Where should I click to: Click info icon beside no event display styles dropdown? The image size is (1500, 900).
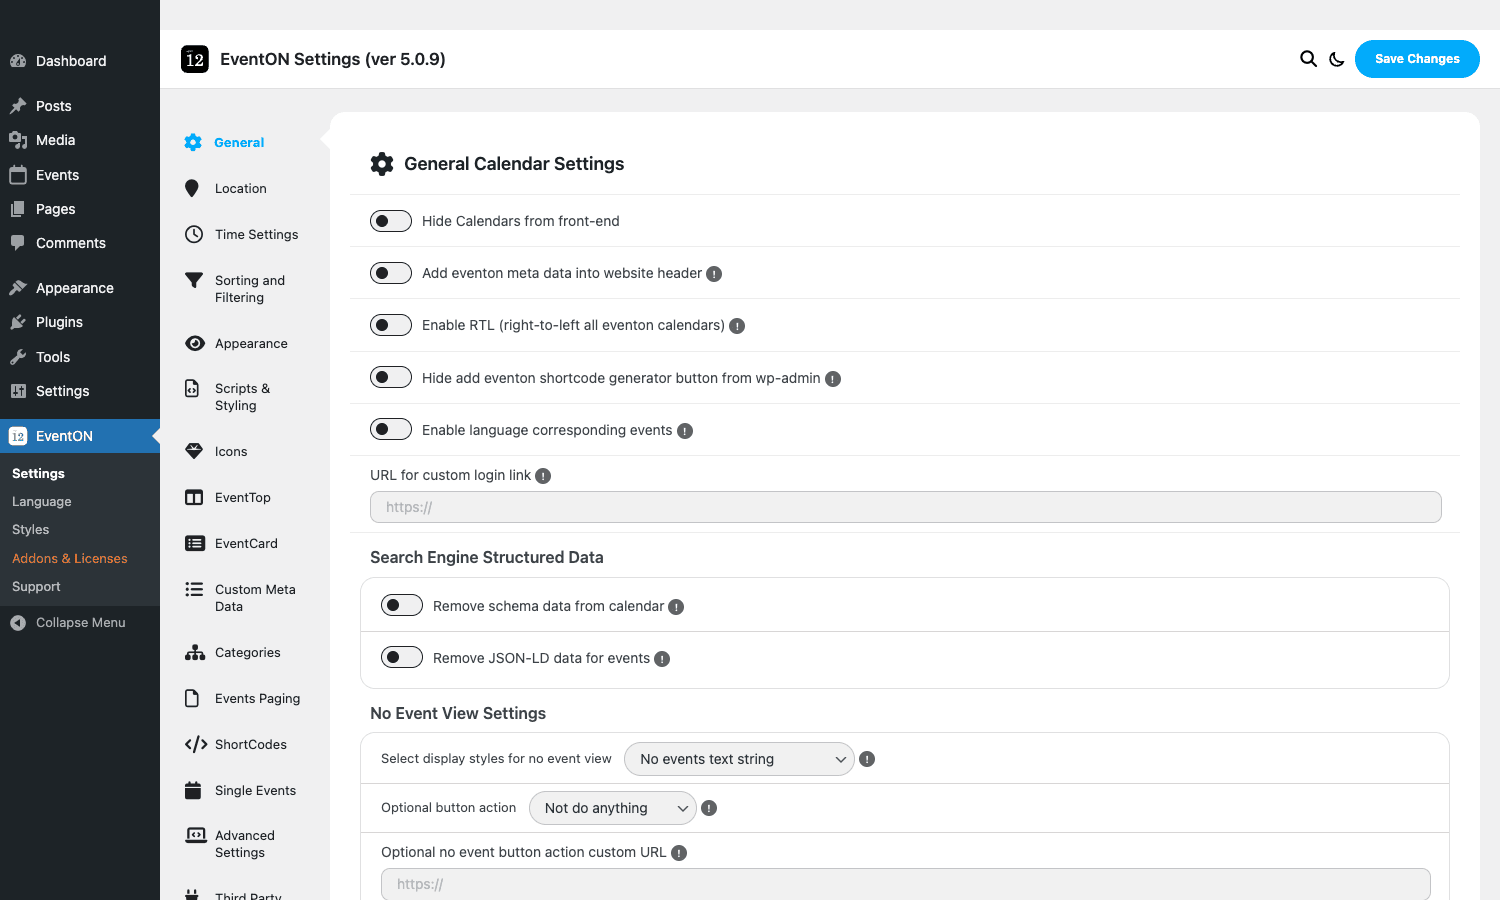point(867,759)
